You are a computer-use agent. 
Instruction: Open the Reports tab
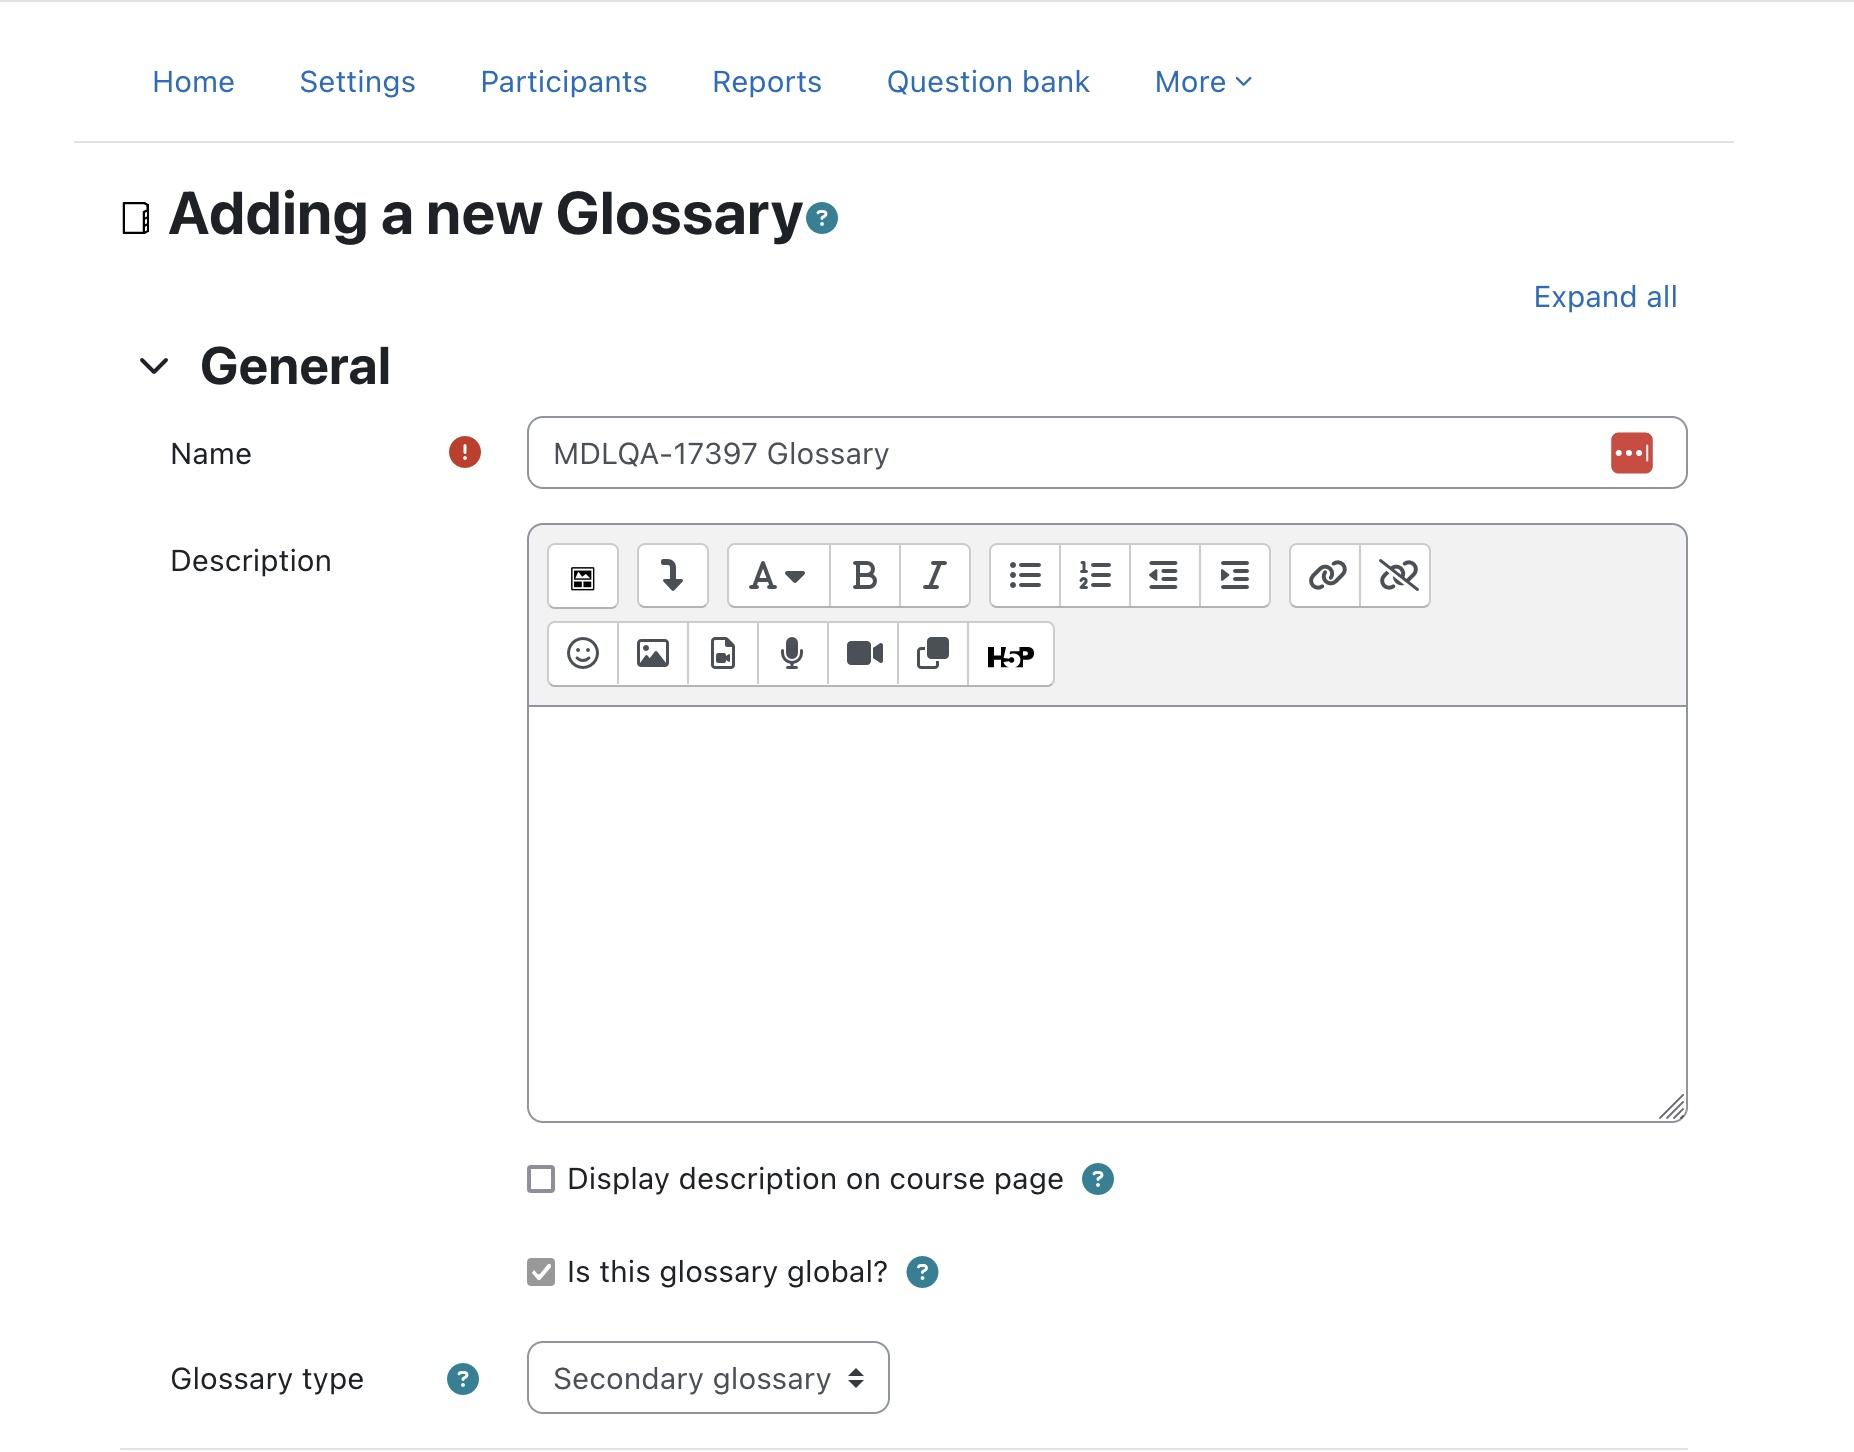coord(767,82)
